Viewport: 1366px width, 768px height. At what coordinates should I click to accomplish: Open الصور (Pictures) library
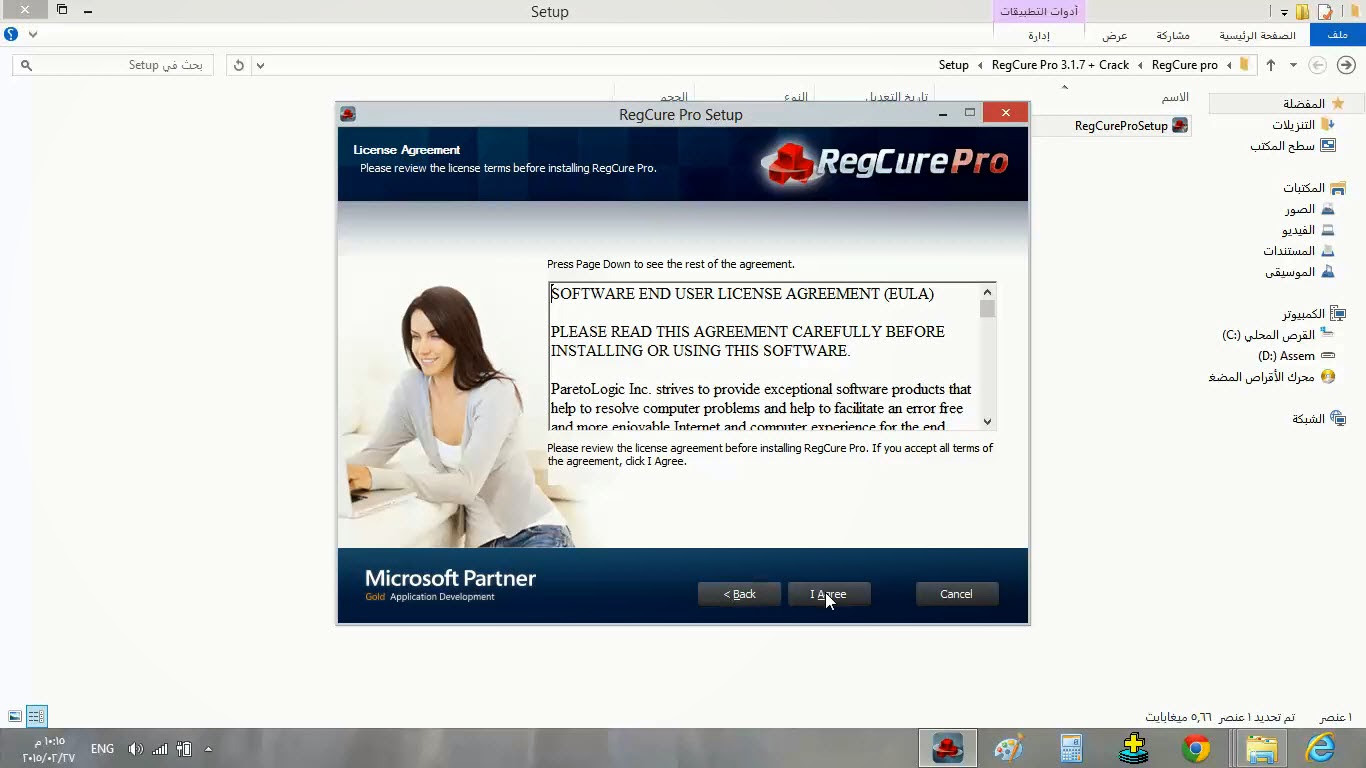(1309, 210)
